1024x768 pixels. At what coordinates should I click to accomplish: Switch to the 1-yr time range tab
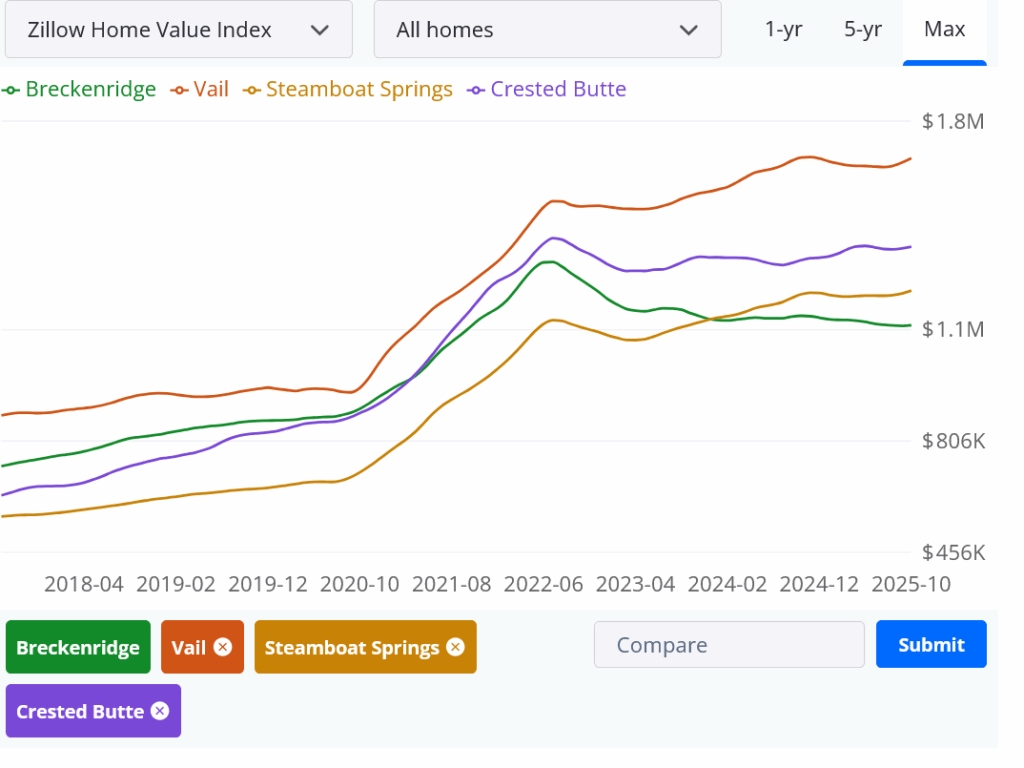click(x=783, y=29)
